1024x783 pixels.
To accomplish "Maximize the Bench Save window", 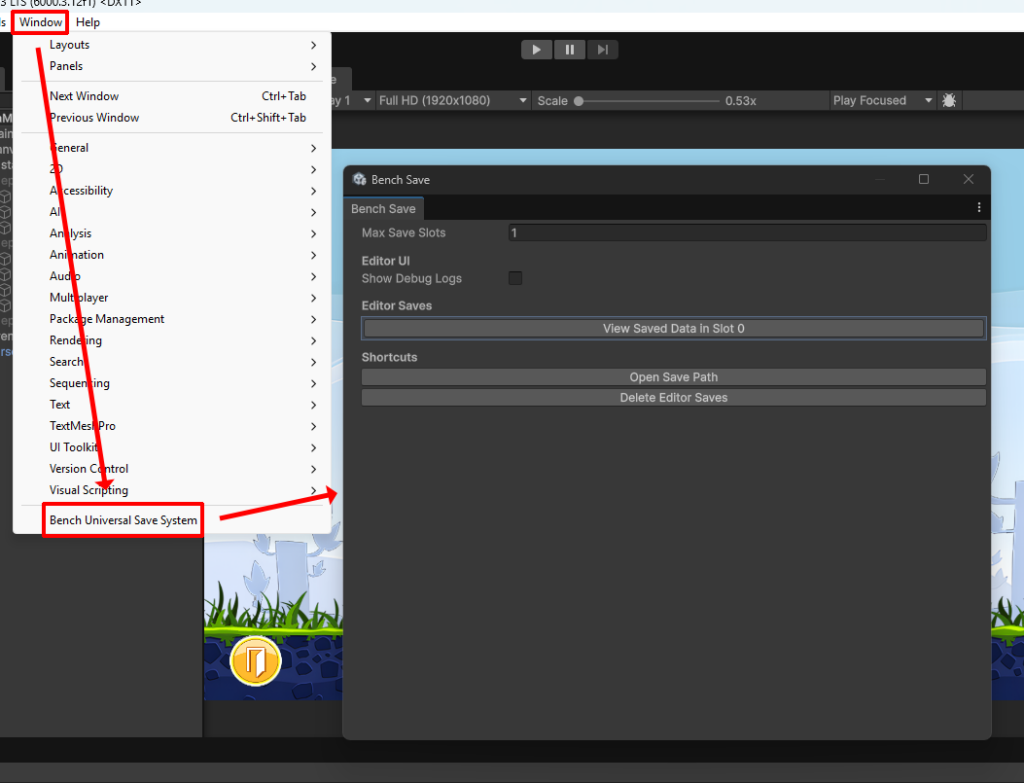I will click(x=923, y=179).
